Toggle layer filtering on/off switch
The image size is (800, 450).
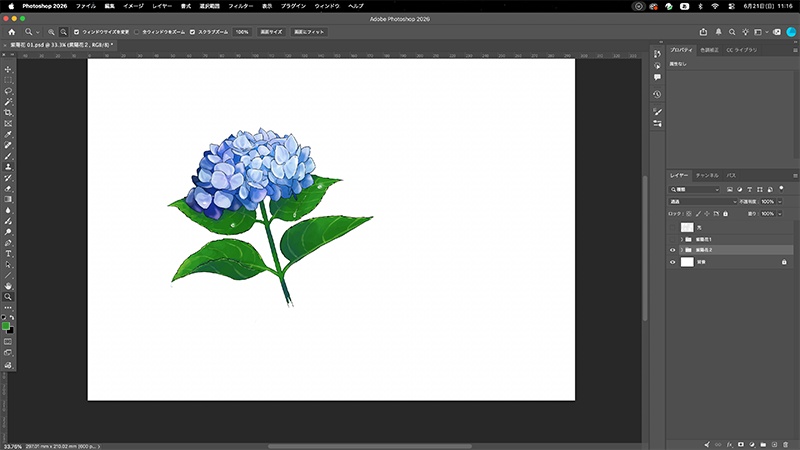pos(781,189)
